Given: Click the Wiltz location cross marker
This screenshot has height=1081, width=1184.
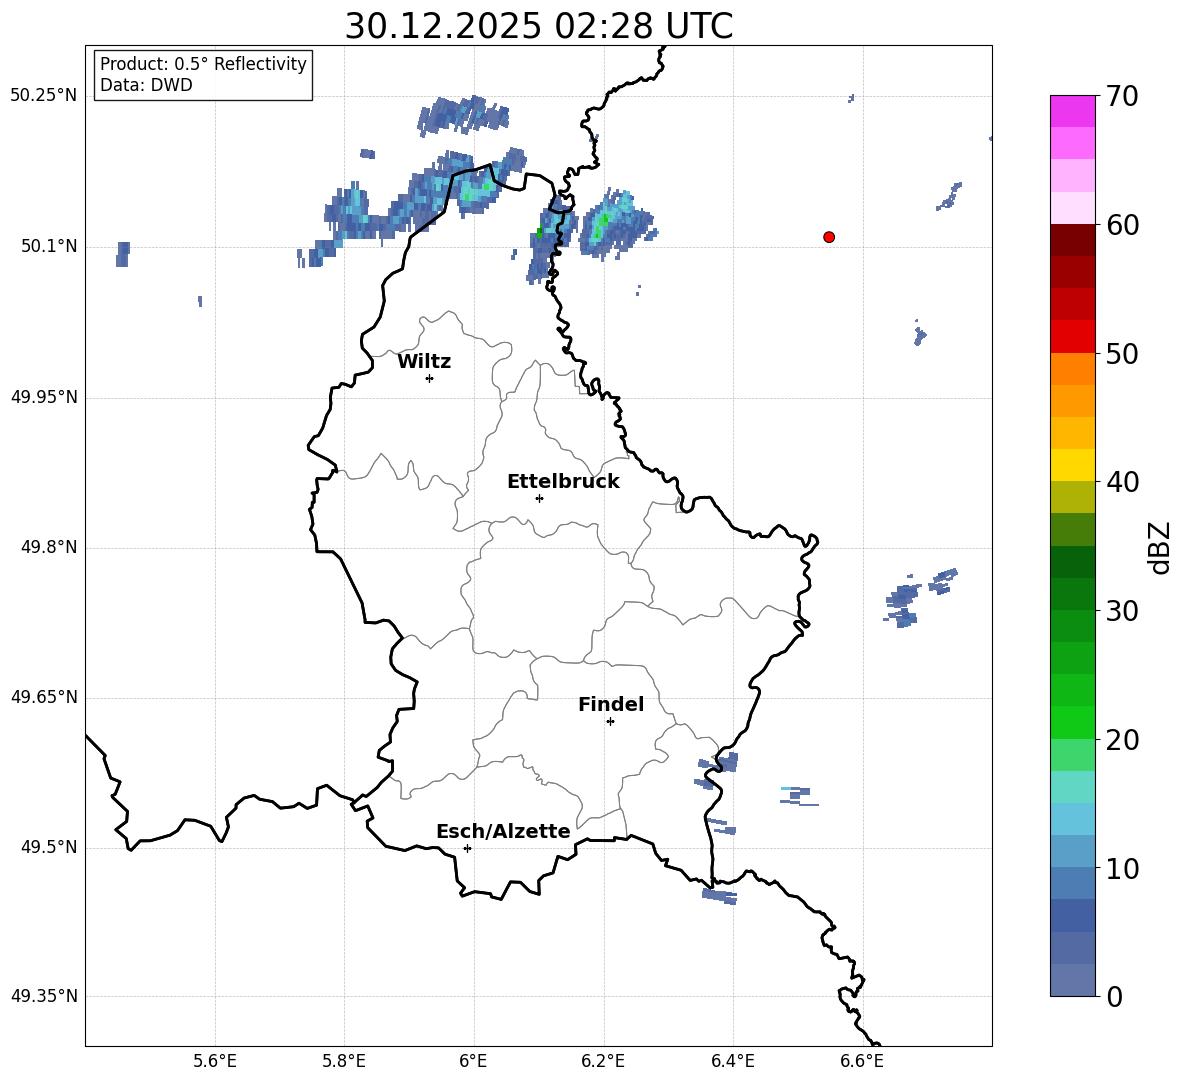Looking at the screenshot, I should 430,378.
